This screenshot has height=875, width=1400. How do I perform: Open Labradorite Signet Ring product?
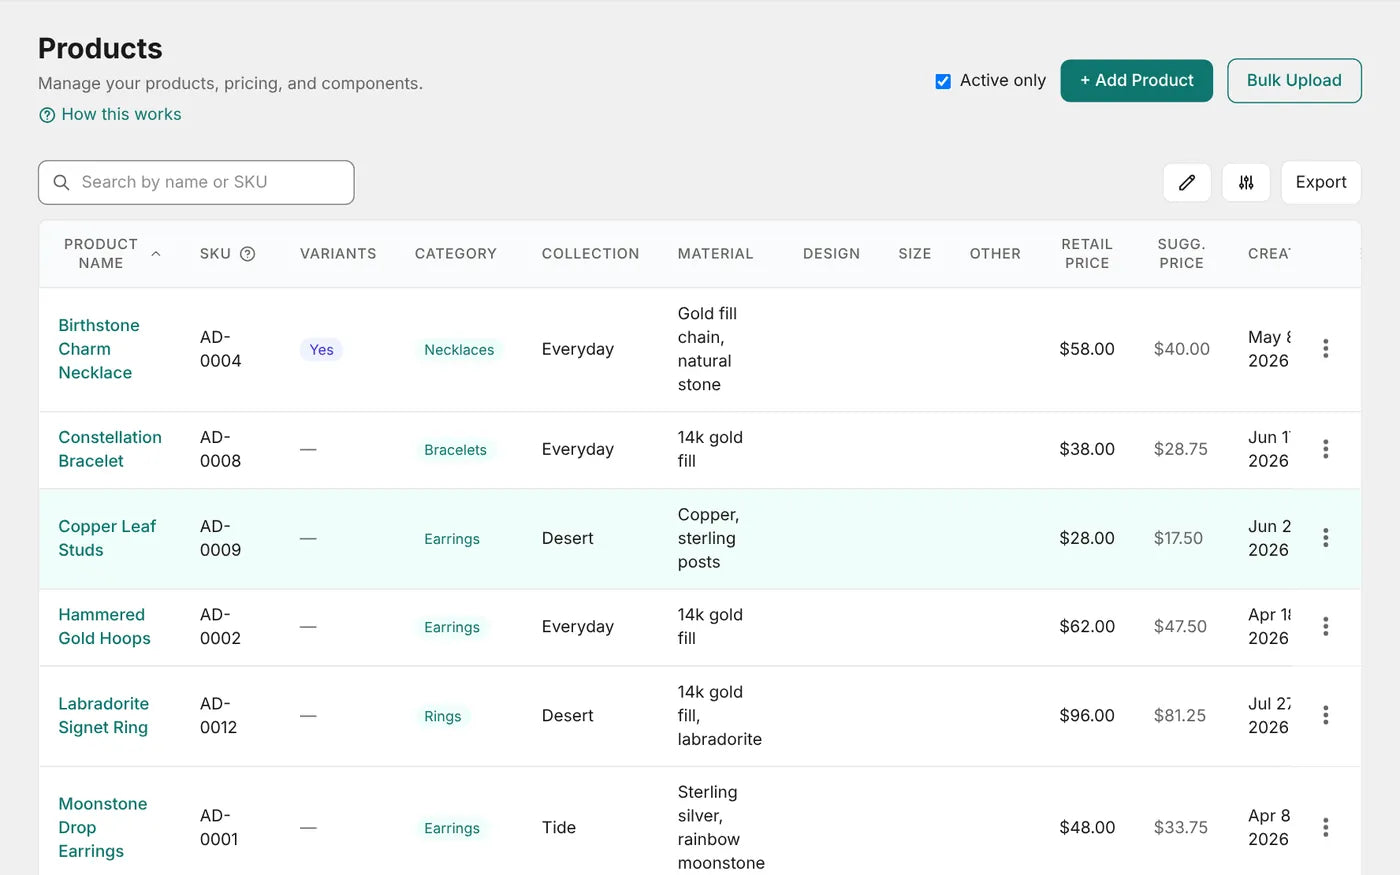coord(103,716)
